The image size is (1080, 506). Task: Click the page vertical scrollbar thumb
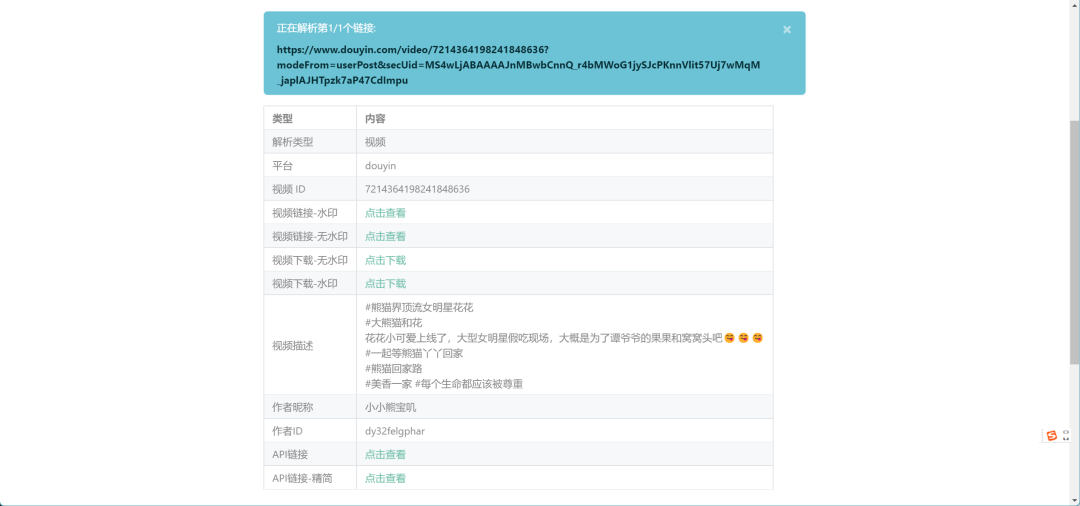pyautogui.click(x=1074, y=241)
